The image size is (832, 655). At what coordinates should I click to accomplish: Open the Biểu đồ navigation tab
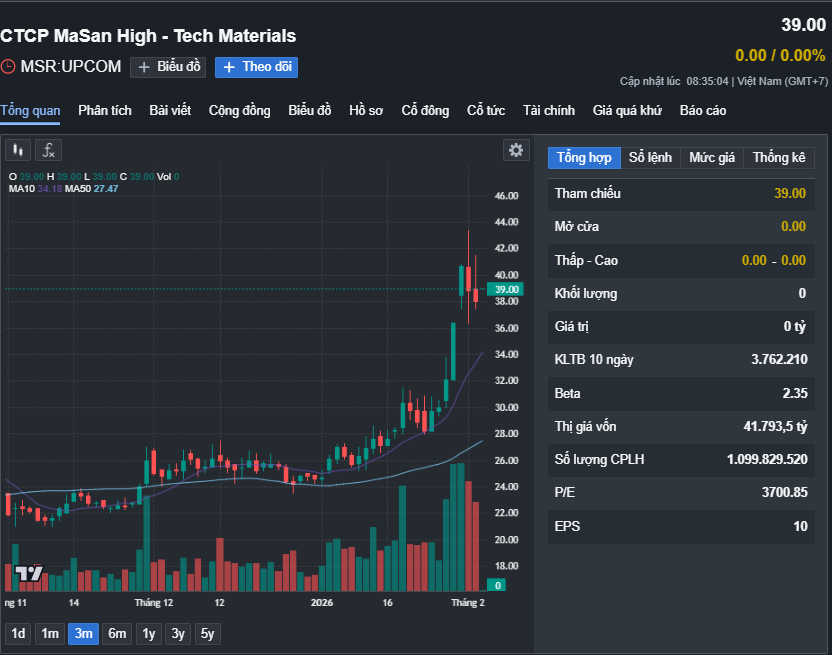pyautogui.click(x=309, y=110)
